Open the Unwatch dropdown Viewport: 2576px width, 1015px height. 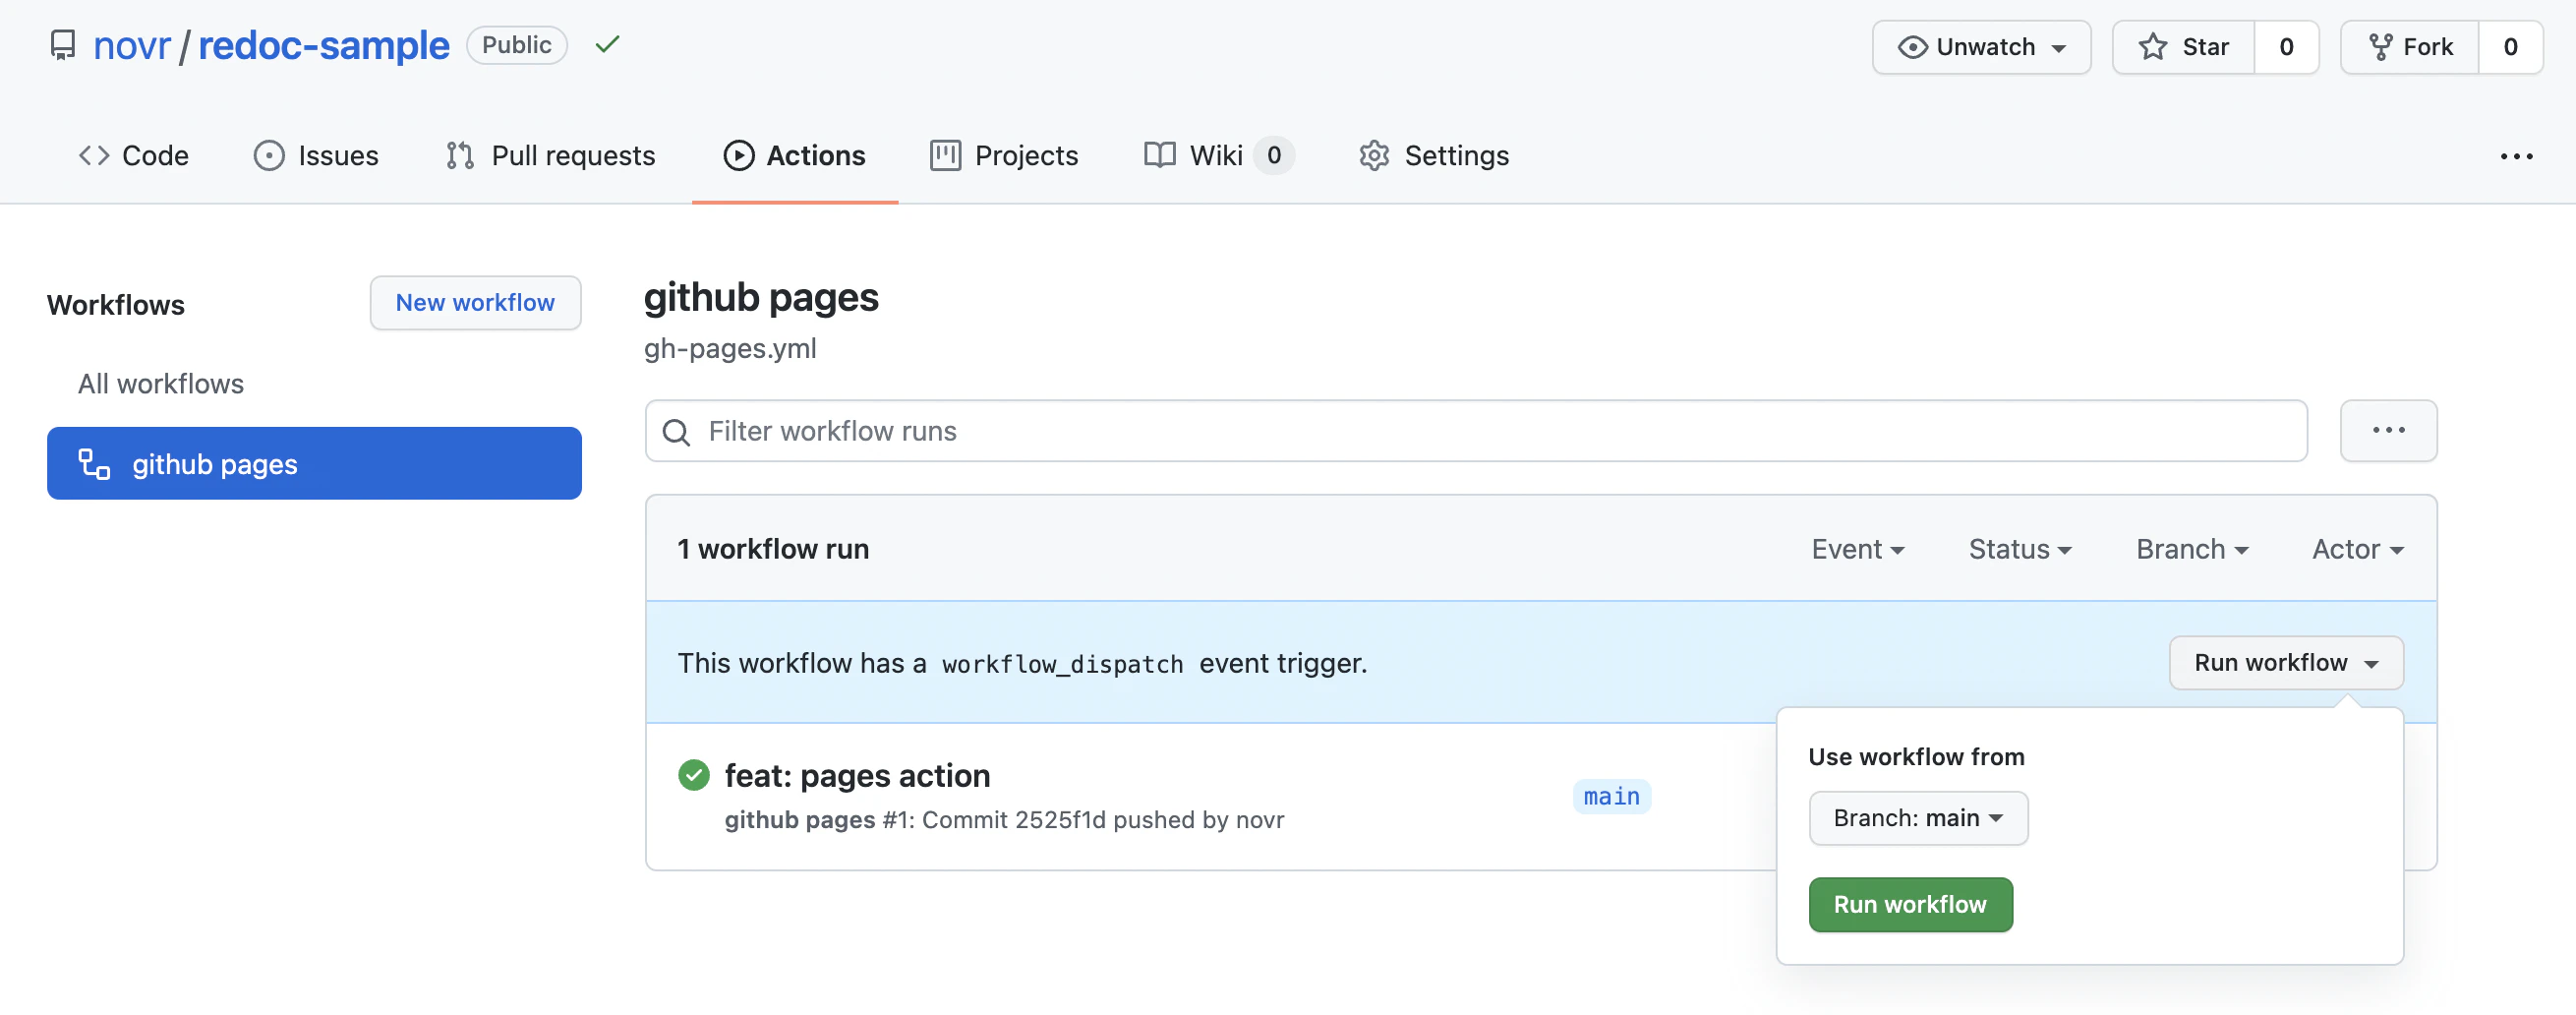1981,47
